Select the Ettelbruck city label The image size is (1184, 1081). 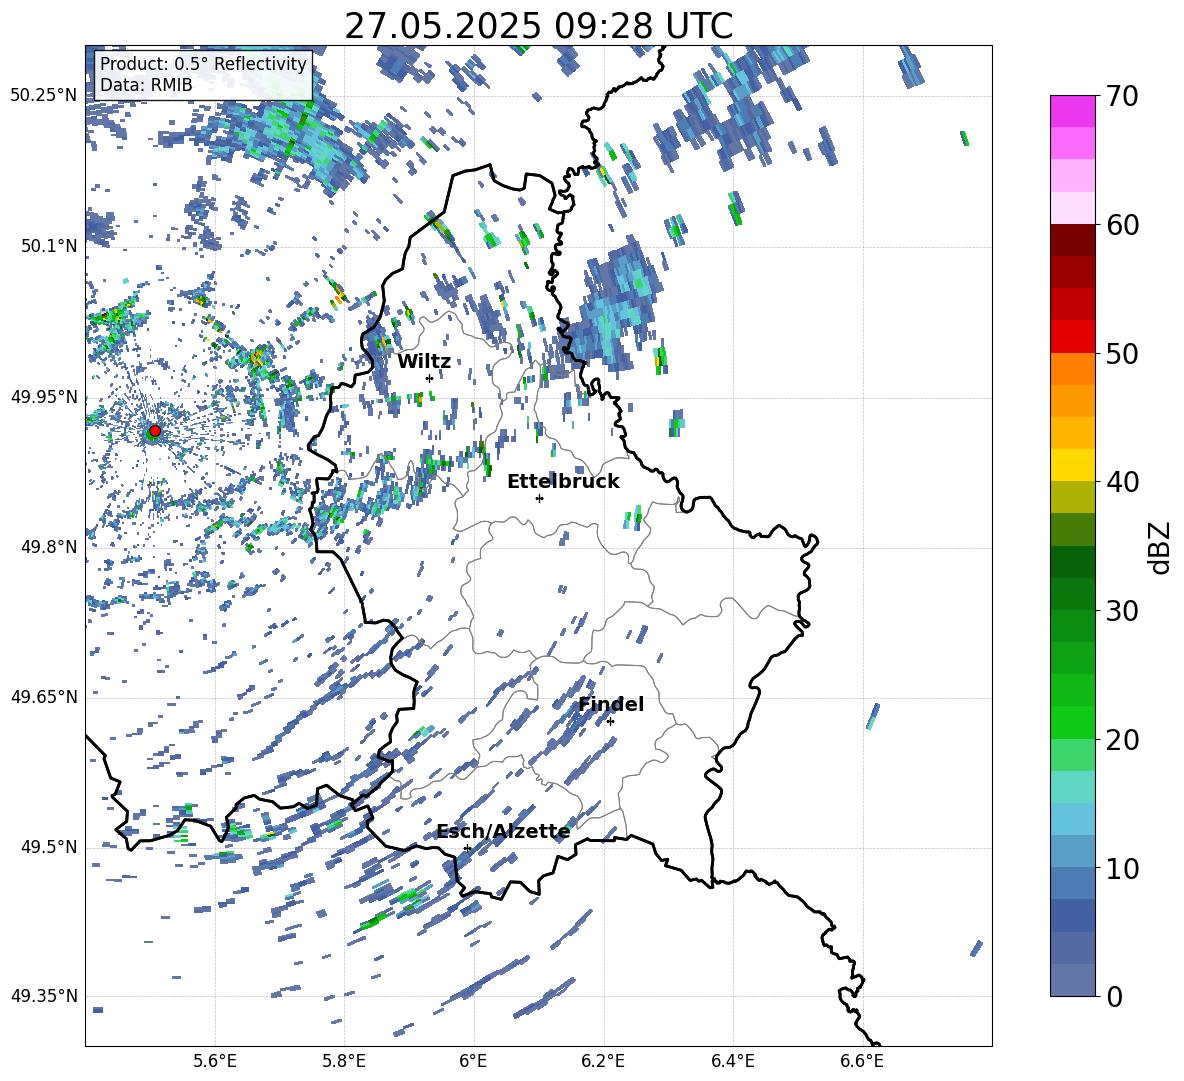point(563,482)
